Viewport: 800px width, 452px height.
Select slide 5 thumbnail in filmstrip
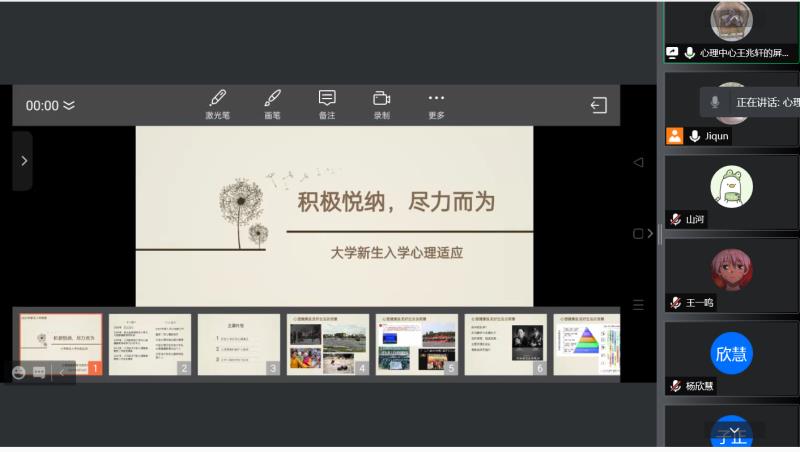pyautogui.click(x=416, y=344)
